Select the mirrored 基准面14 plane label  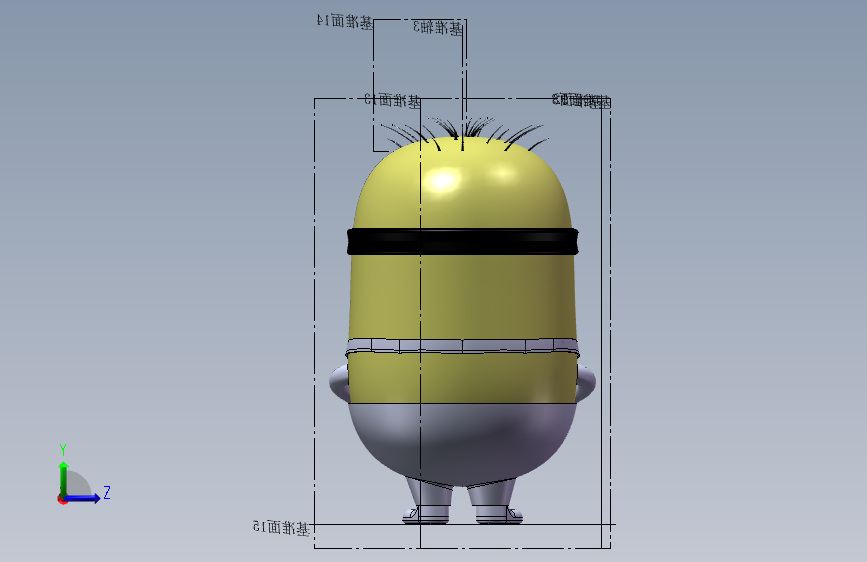click(344, 22)
